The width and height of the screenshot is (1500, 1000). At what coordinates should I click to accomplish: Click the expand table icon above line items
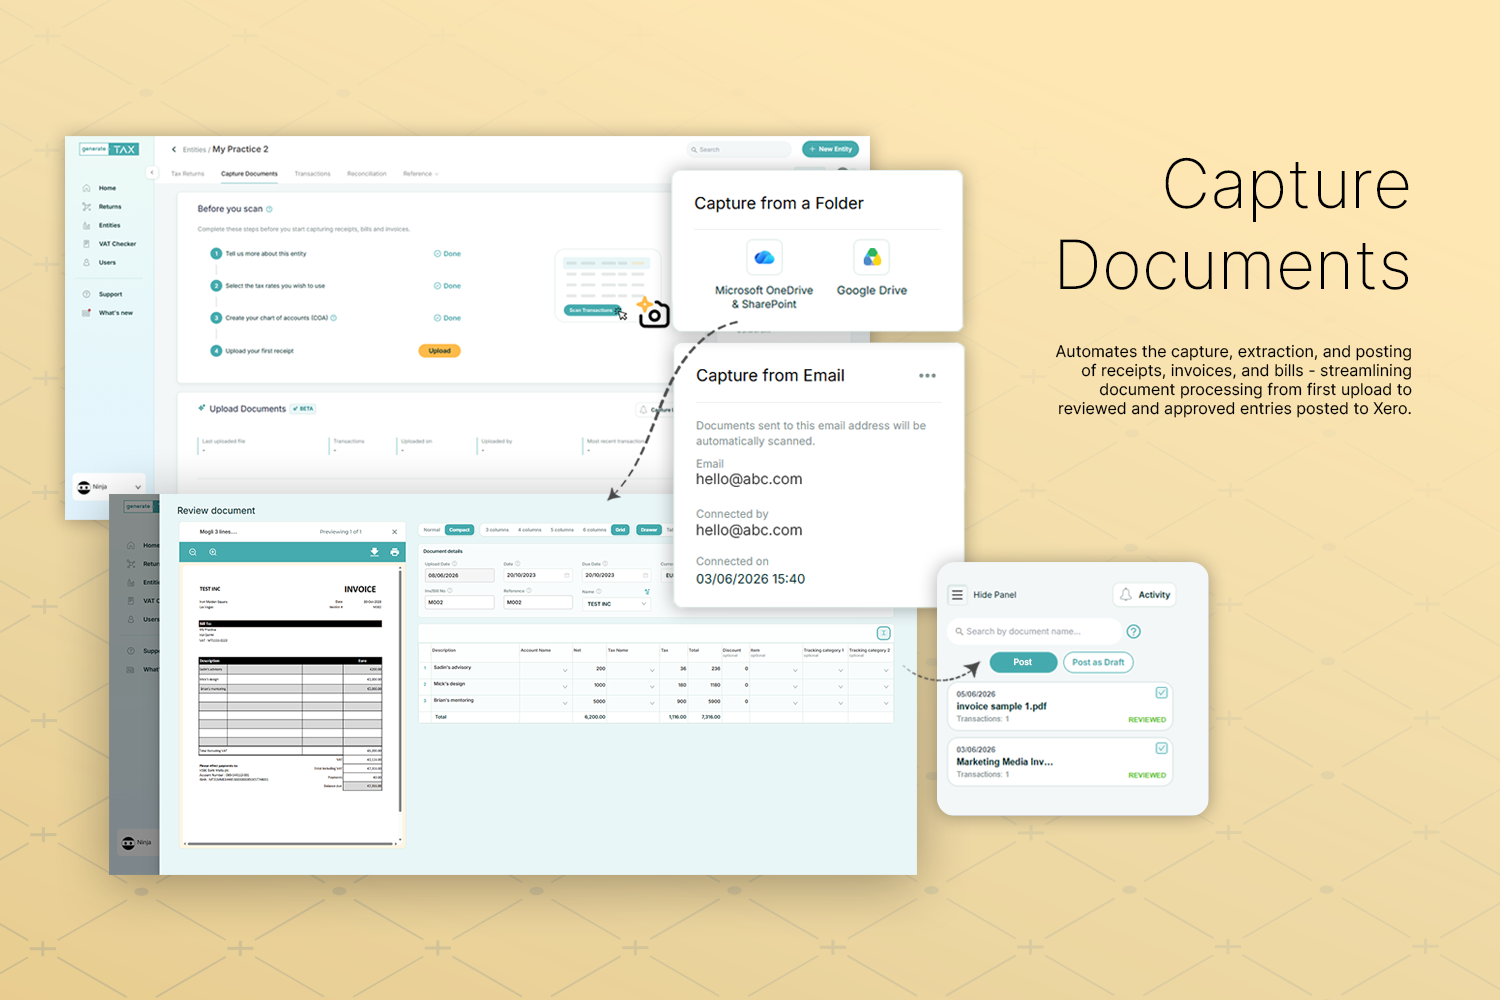(883, 633)
